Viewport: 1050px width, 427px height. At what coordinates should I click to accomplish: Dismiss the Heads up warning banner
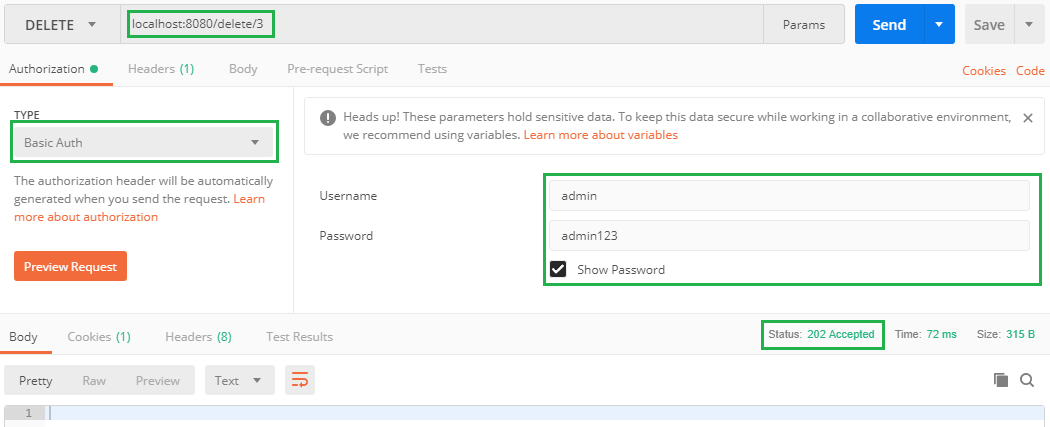(x=1027, y=118)
